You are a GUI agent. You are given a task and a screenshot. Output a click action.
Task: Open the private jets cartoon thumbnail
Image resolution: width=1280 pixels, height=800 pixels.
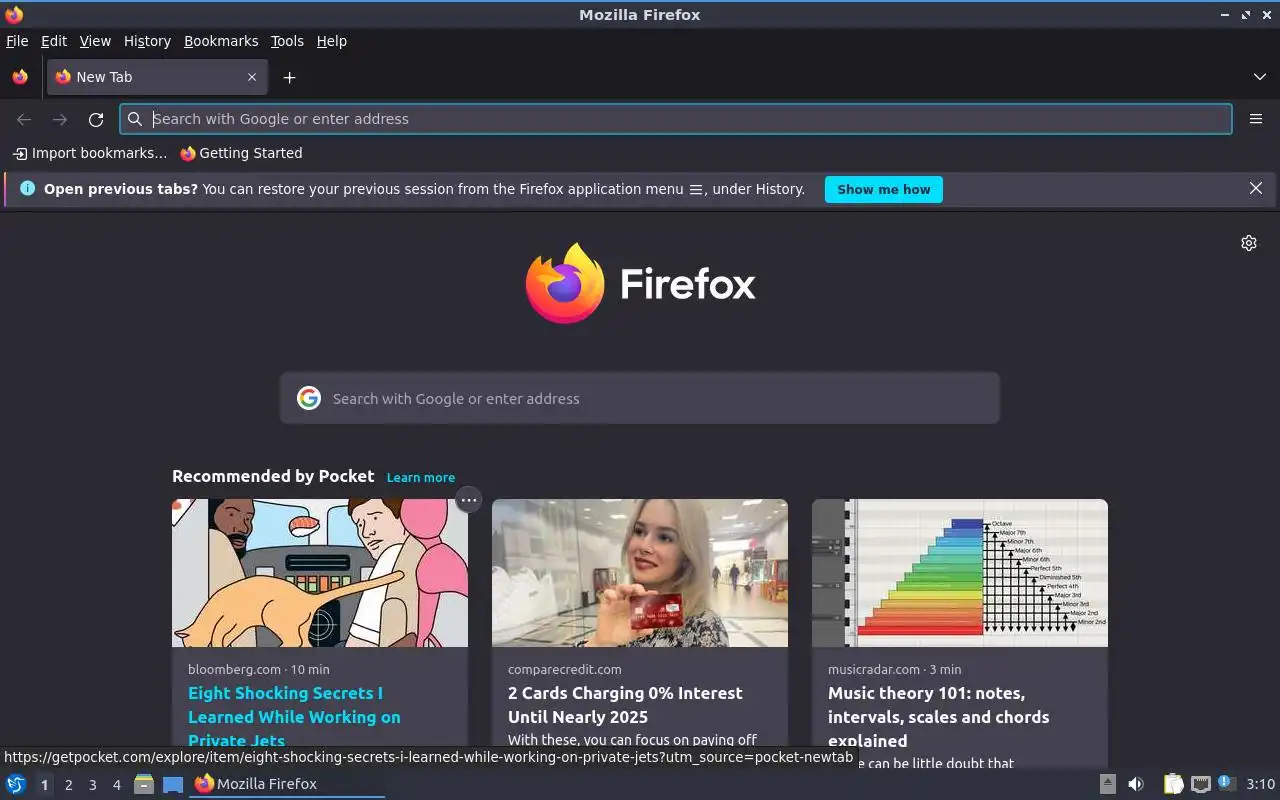point(320,573)
